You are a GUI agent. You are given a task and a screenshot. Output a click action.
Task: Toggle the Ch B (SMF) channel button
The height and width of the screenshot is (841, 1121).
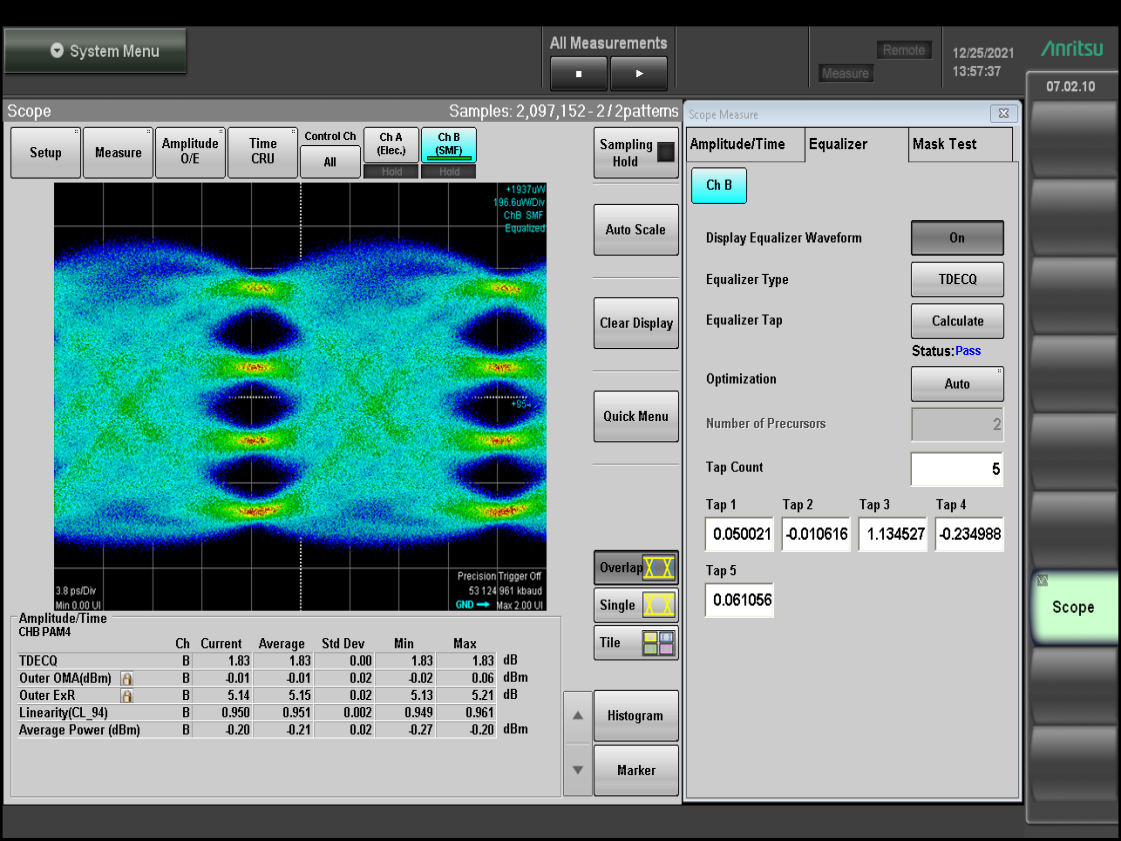[448, 145]
